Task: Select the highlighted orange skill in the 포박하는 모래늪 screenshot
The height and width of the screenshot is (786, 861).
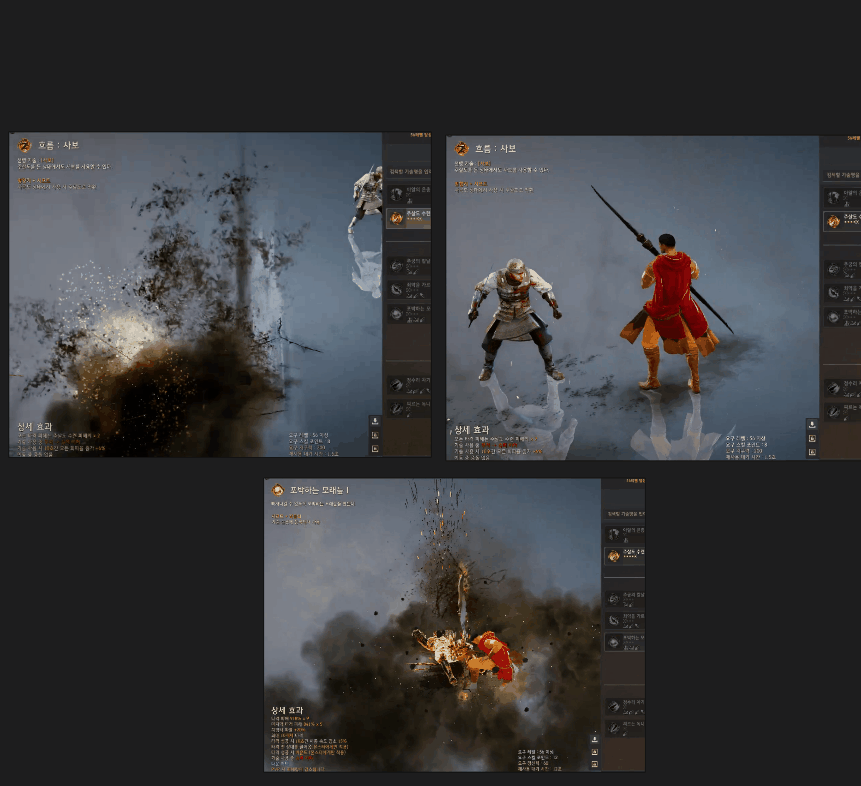Action: (625, 556)
